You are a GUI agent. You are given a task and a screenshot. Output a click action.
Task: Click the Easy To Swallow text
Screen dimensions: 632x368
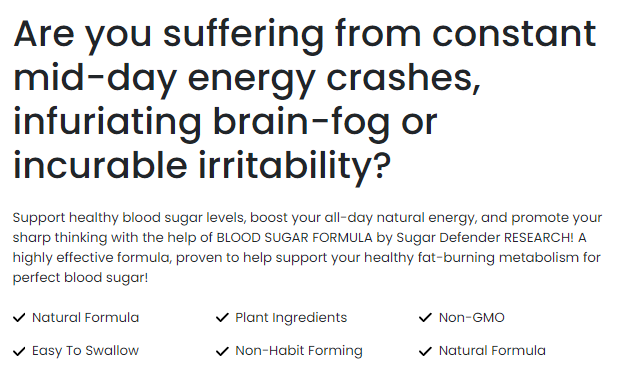point(85,351)
